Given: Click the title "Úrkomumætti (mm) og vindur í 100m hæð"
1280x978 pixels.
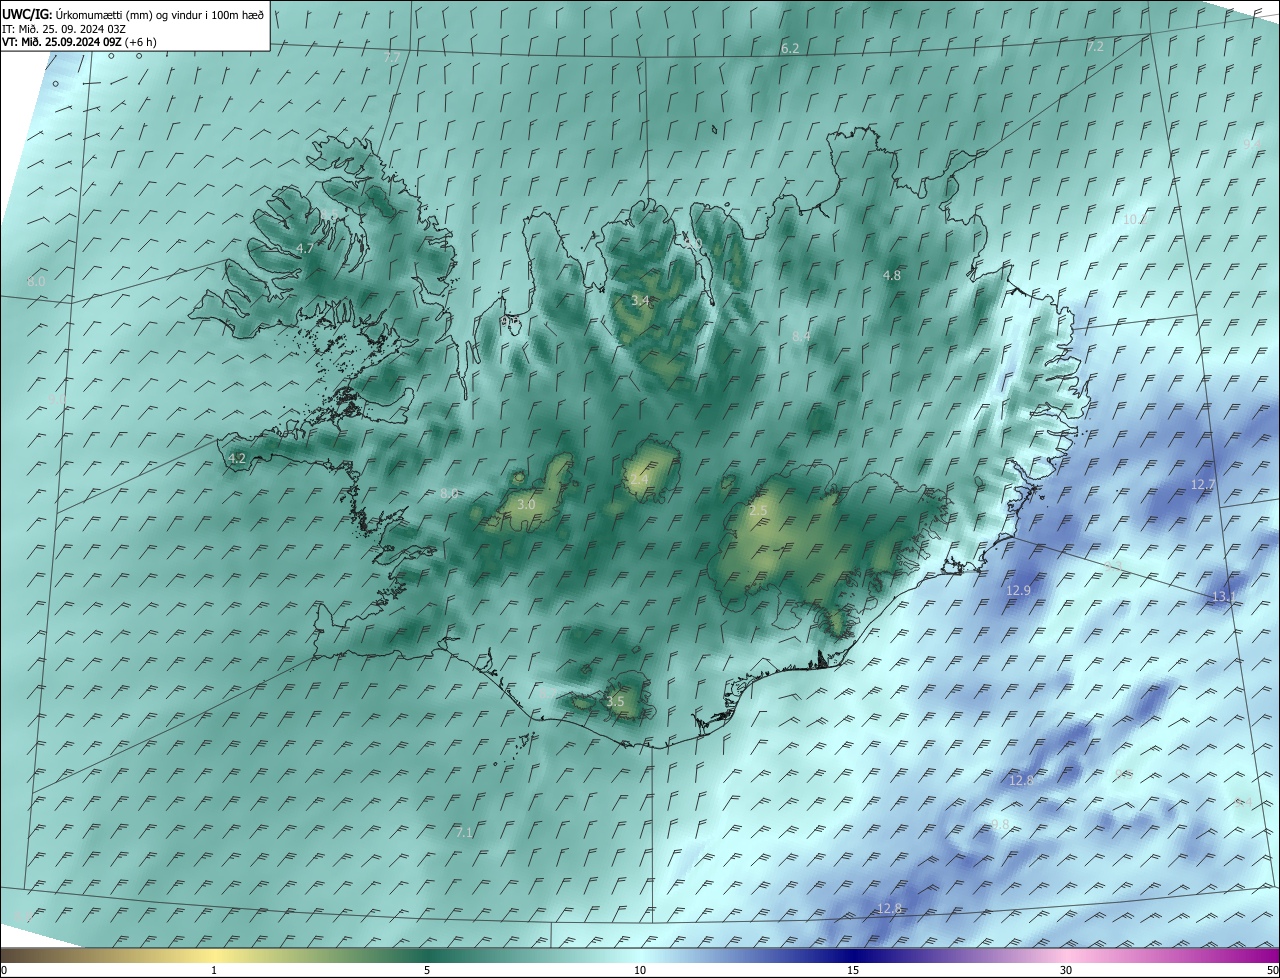Looking at the screenshot, I should click(x=161, y=14).
